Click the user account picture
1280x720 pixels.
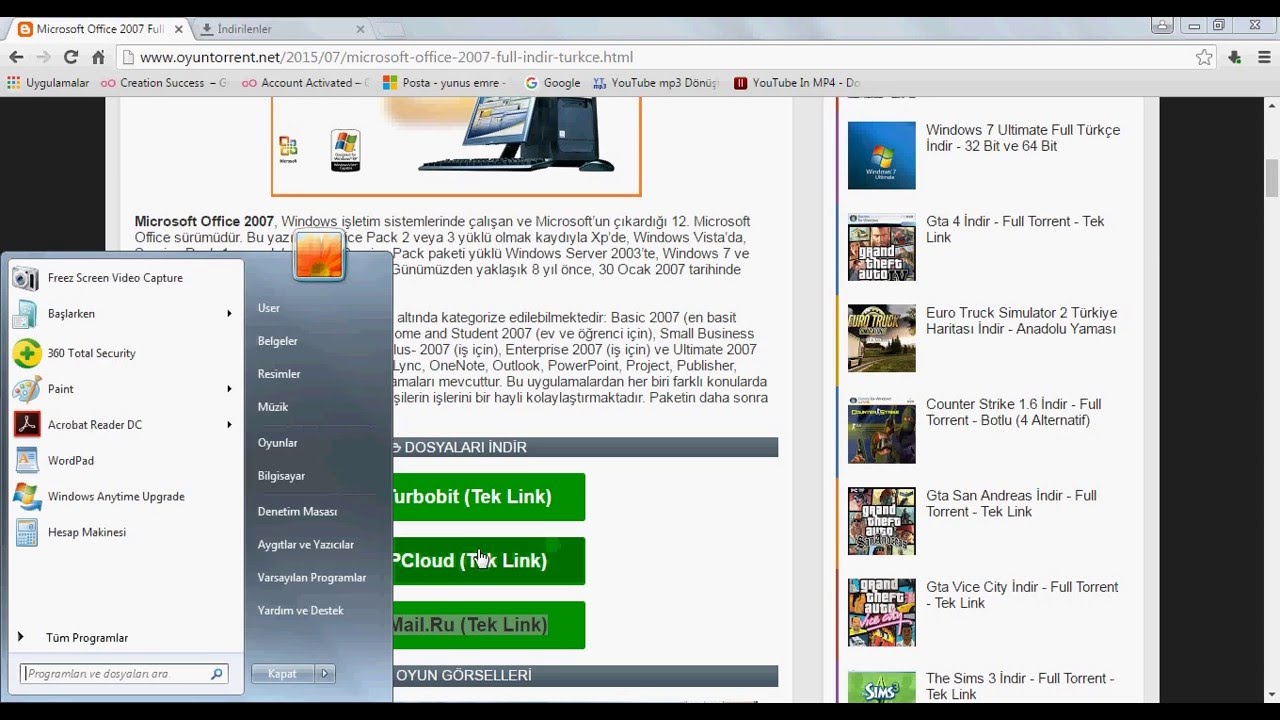pyautogui.click(x=319, y=256)
